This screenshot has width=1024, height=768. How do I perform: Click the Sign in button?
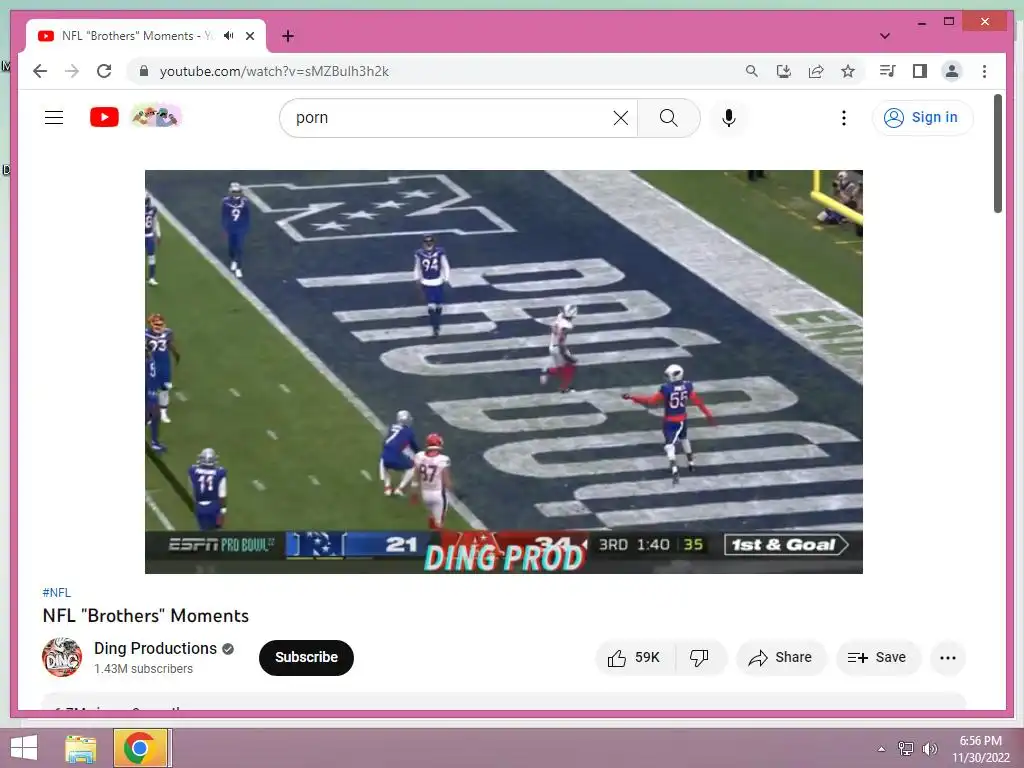(922, 118)
